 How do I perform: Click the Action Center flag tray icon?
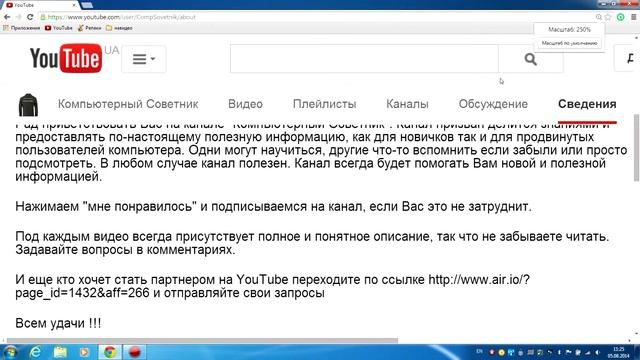pyautogui.click(x=569, y=352)
